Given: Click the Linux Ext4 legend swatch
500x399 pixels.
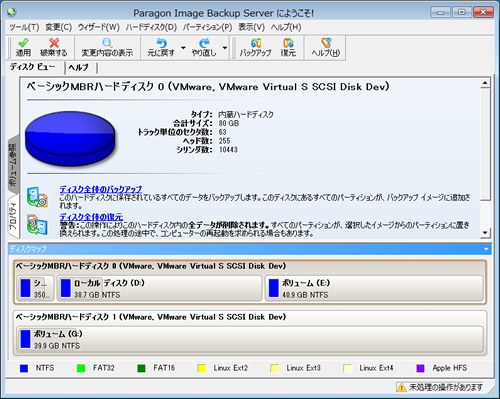Looking at the screenshot, I should tap(348, 368).
